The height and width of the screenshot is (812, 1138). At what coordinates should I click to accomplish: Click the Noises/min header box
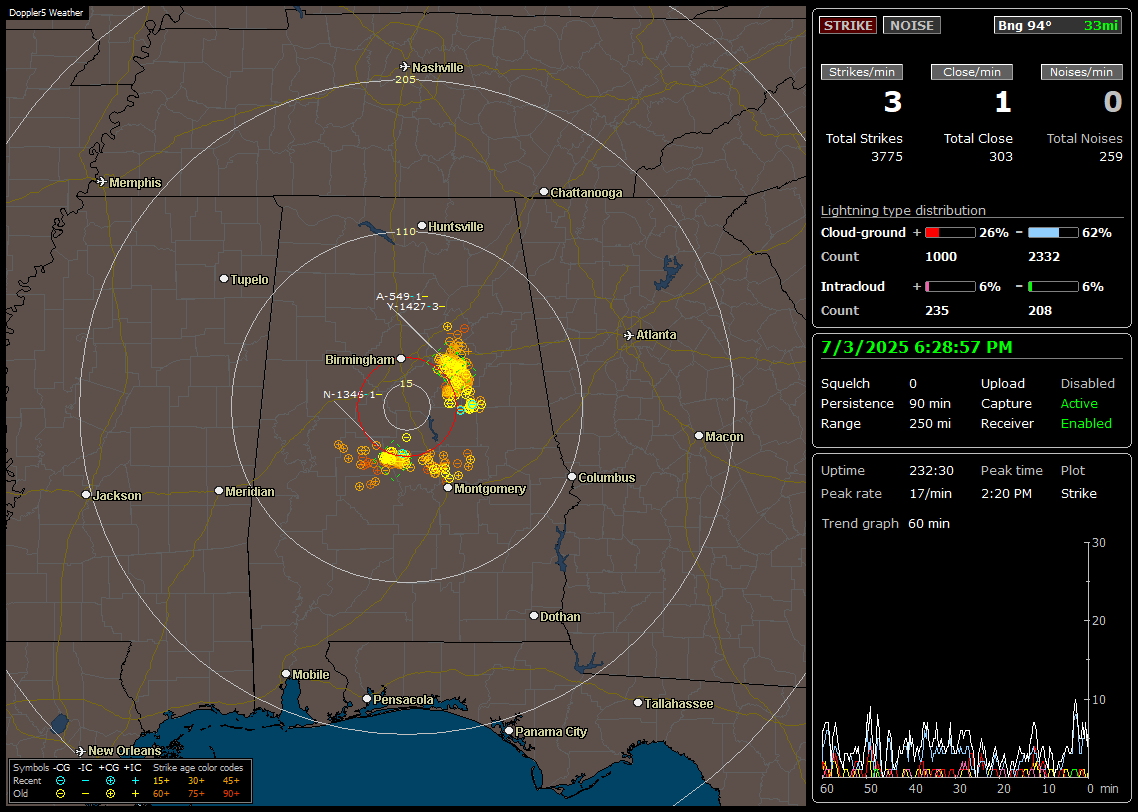pos(1081,72)
